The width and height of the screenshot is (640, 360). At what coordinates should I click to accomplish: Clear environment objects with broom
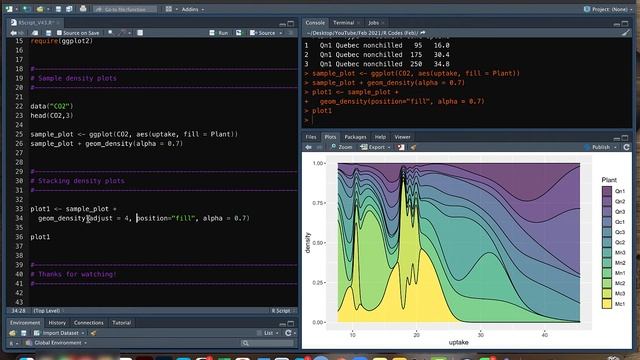[93, 333]
